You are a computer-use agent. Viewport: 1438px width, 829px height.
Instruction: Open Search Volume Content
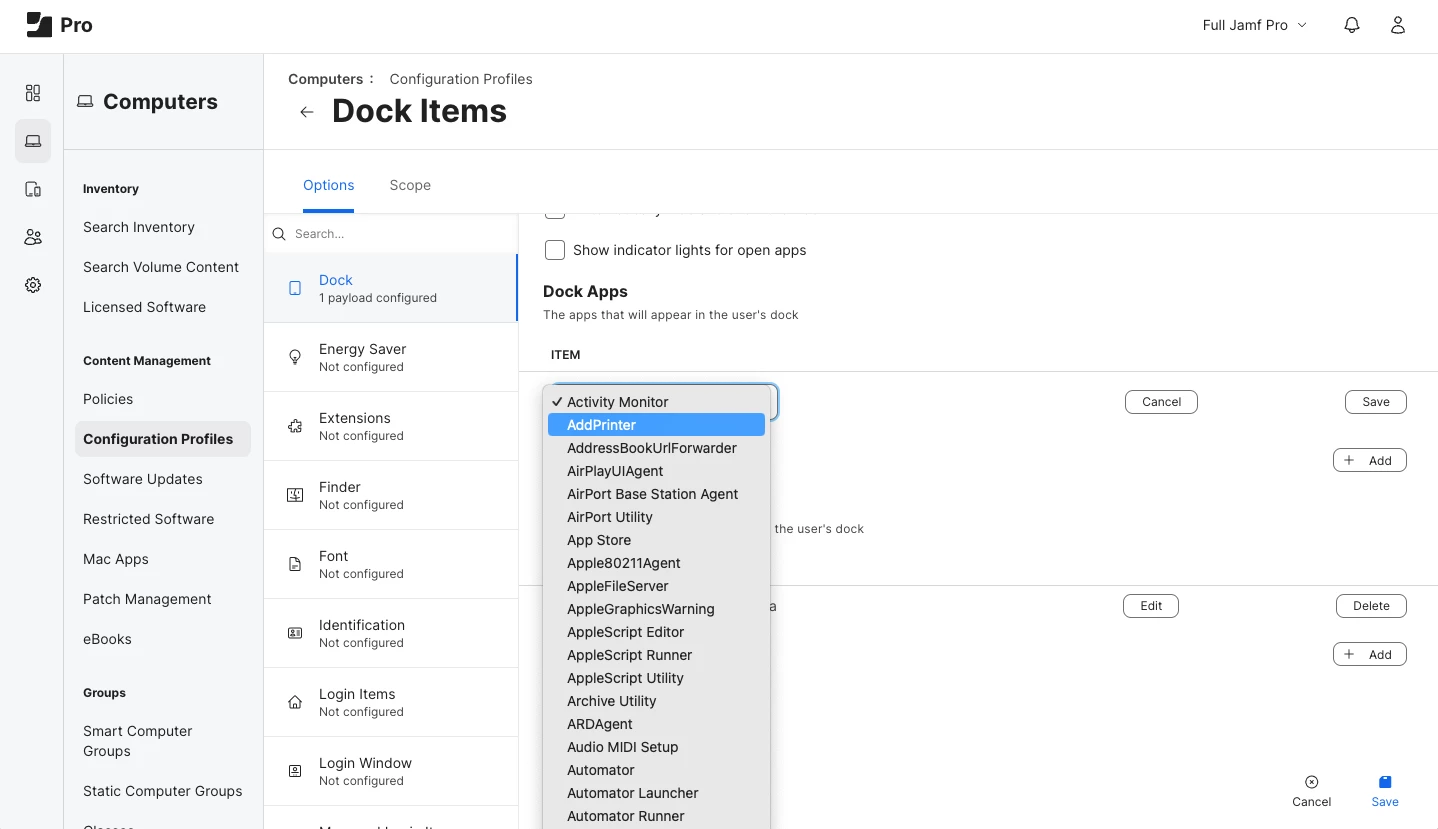pos(161,267)
